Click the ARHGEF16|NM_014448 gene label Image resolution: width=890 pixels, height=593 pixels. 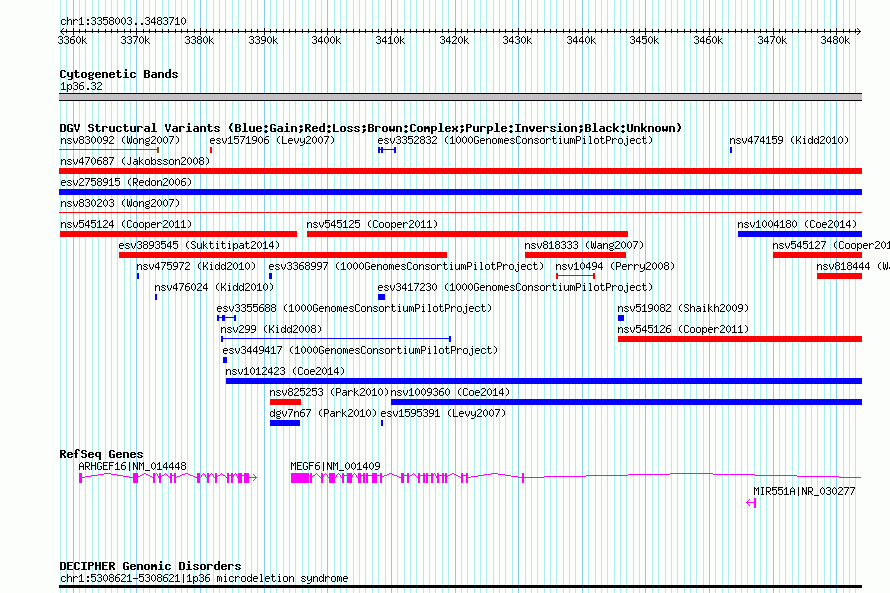pyautogui.click(x=132, y=466)
